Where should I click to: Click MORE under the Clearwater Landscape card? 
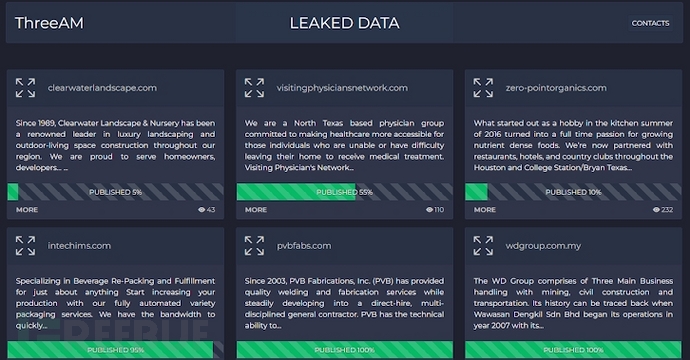click(27, 209)
